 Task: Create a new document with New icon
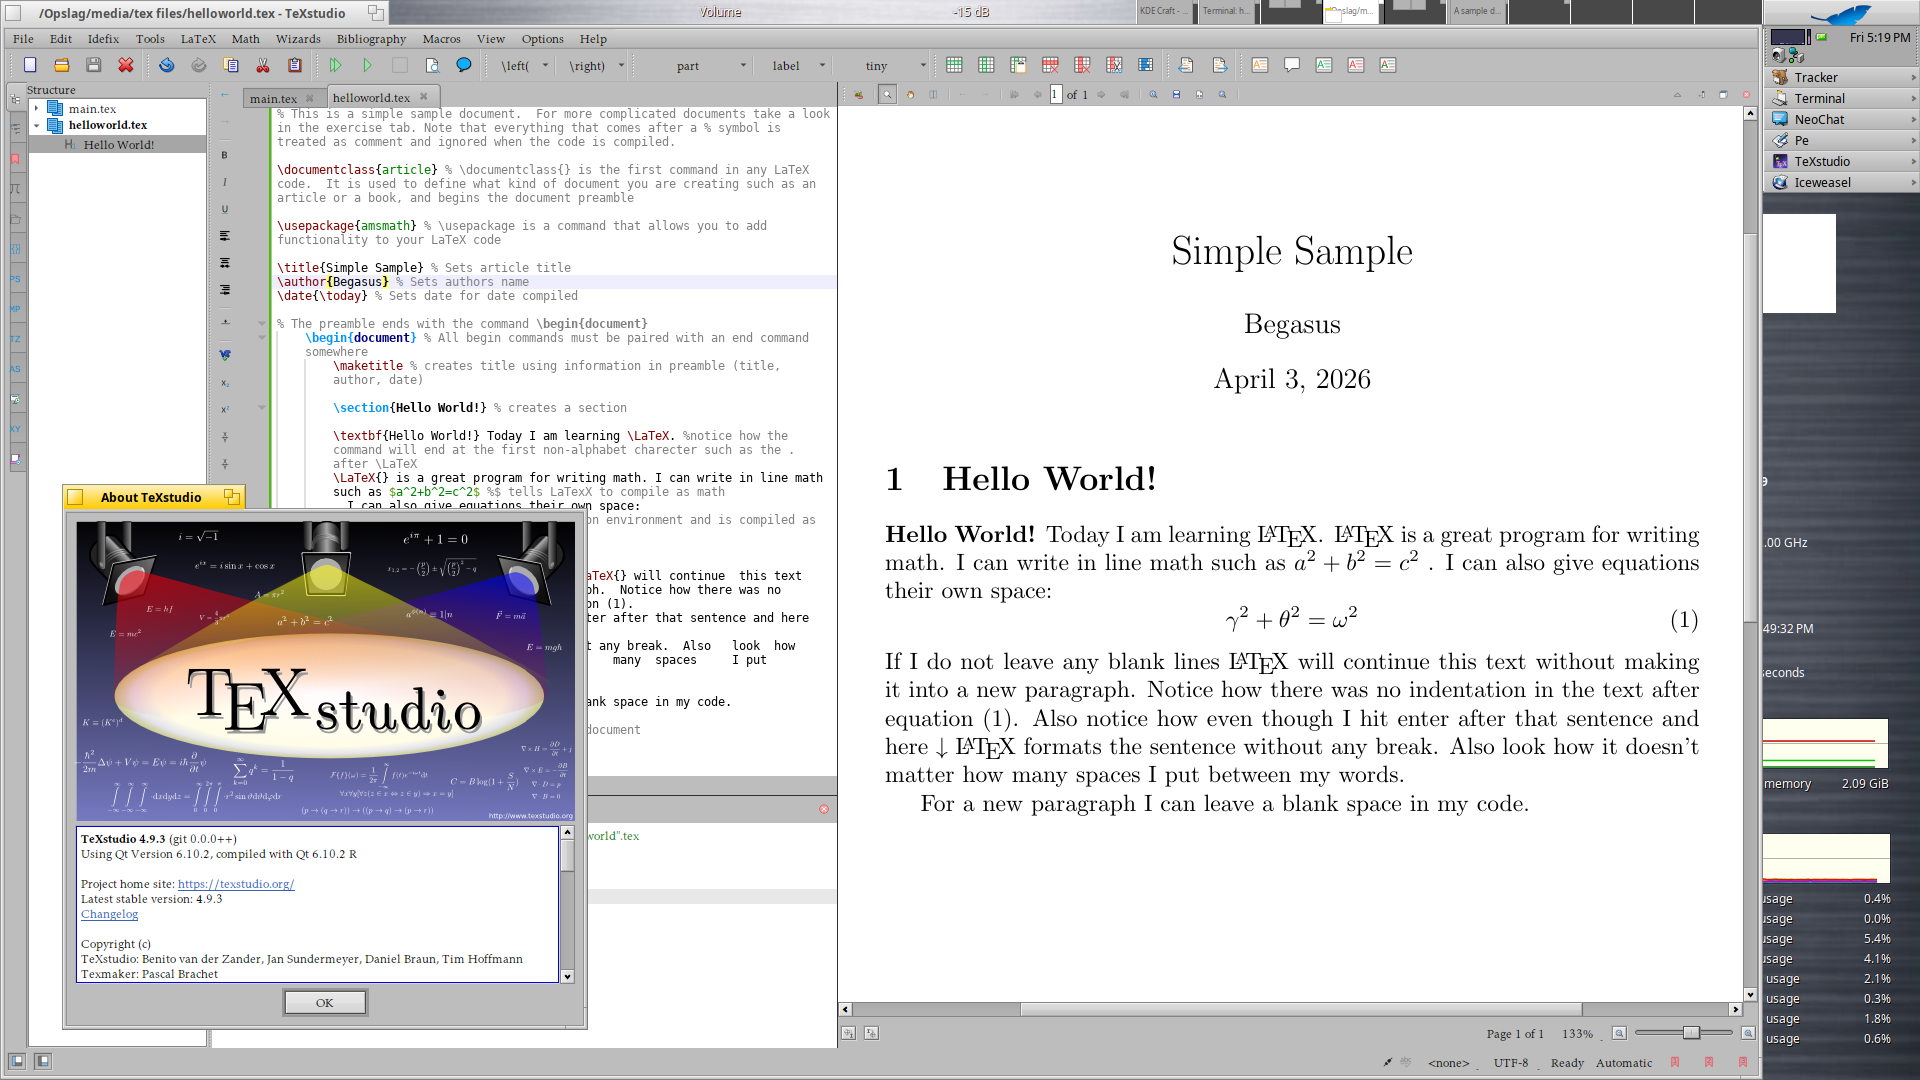(x=30, y=65)
